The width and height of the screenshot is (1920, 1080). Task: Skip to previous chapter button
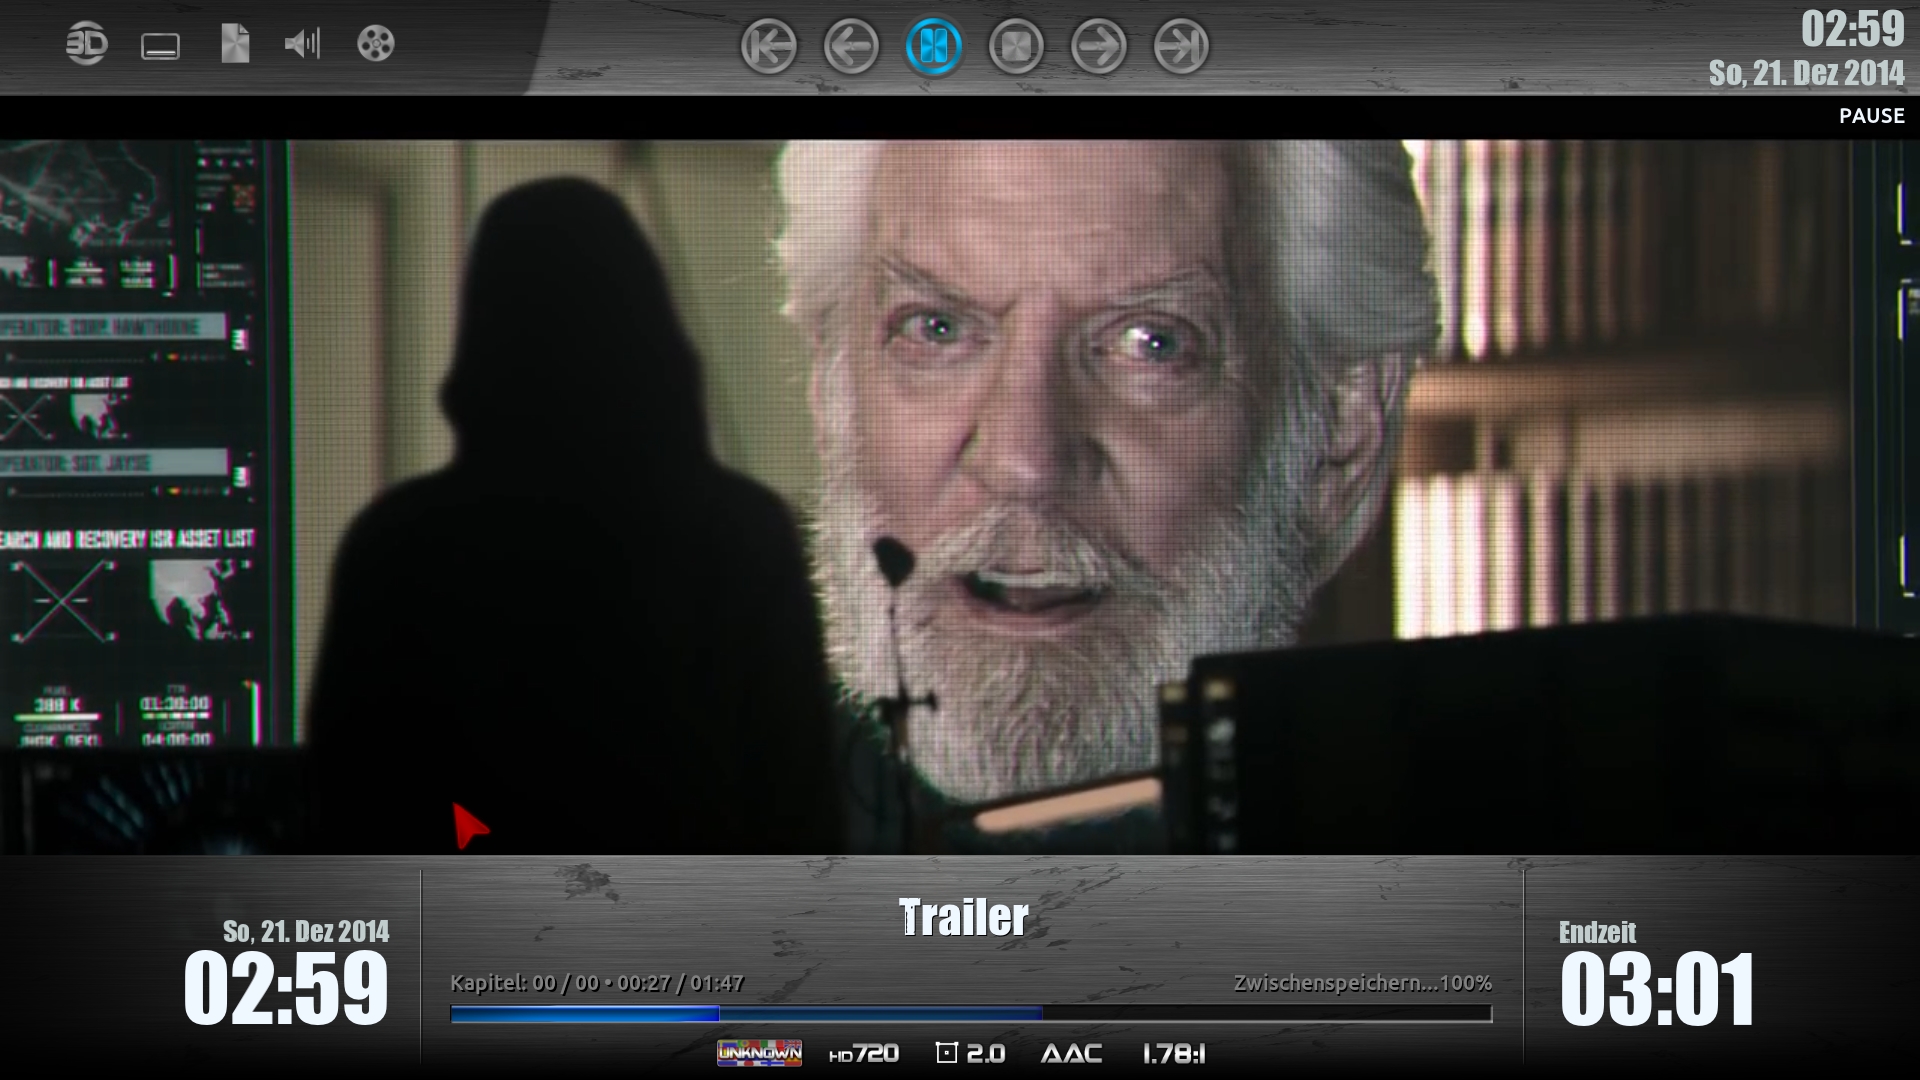769,46
